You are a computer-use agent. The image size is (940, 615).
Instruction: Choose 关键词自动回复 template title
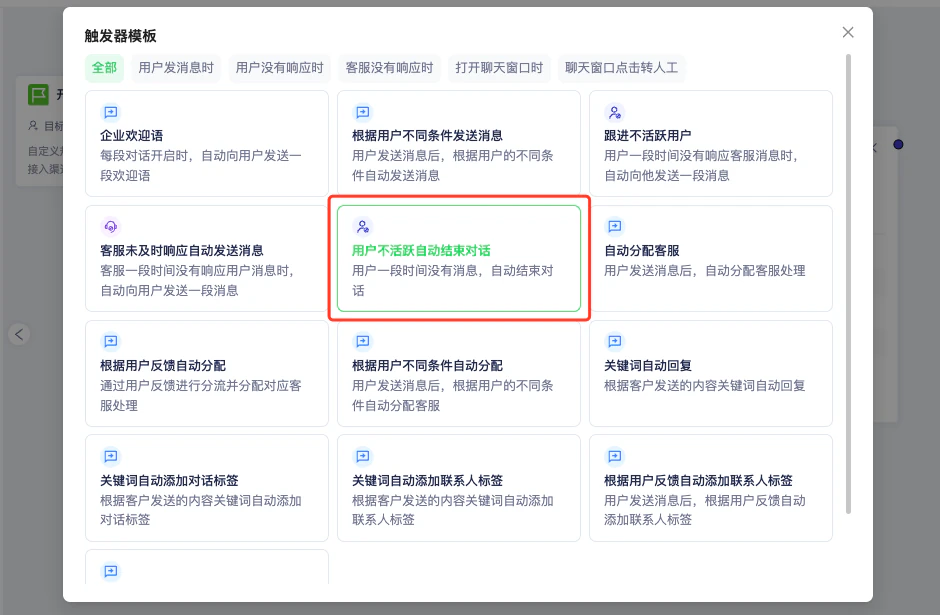[647, 366]
